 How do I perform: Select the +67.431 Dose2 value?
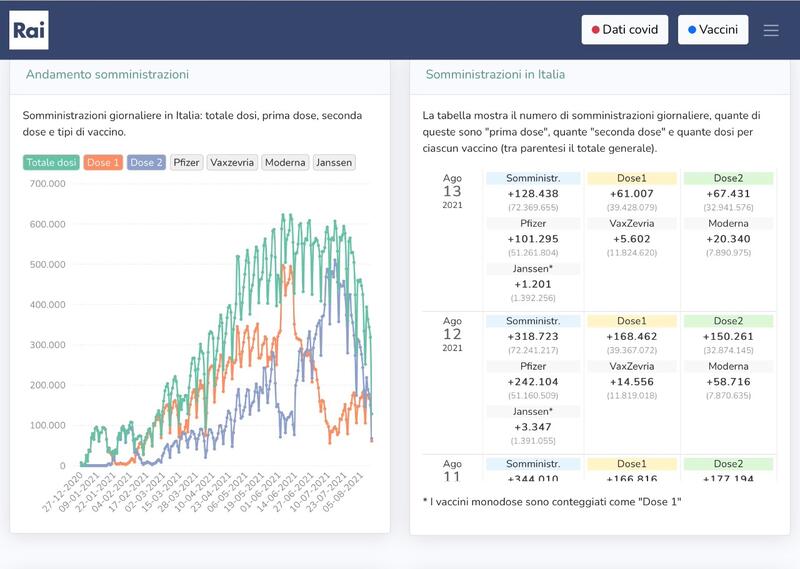point(728,193)
